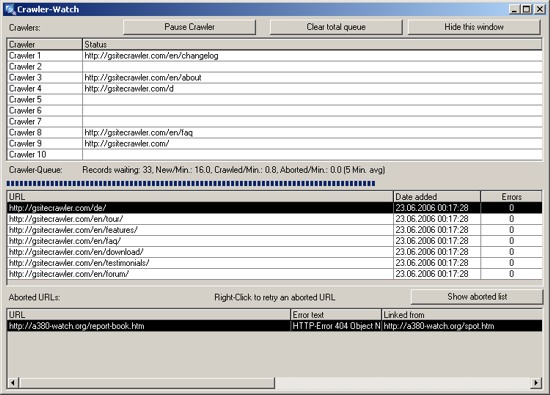
Task: Select the Crawler 8 row
Action: [275, 132]
